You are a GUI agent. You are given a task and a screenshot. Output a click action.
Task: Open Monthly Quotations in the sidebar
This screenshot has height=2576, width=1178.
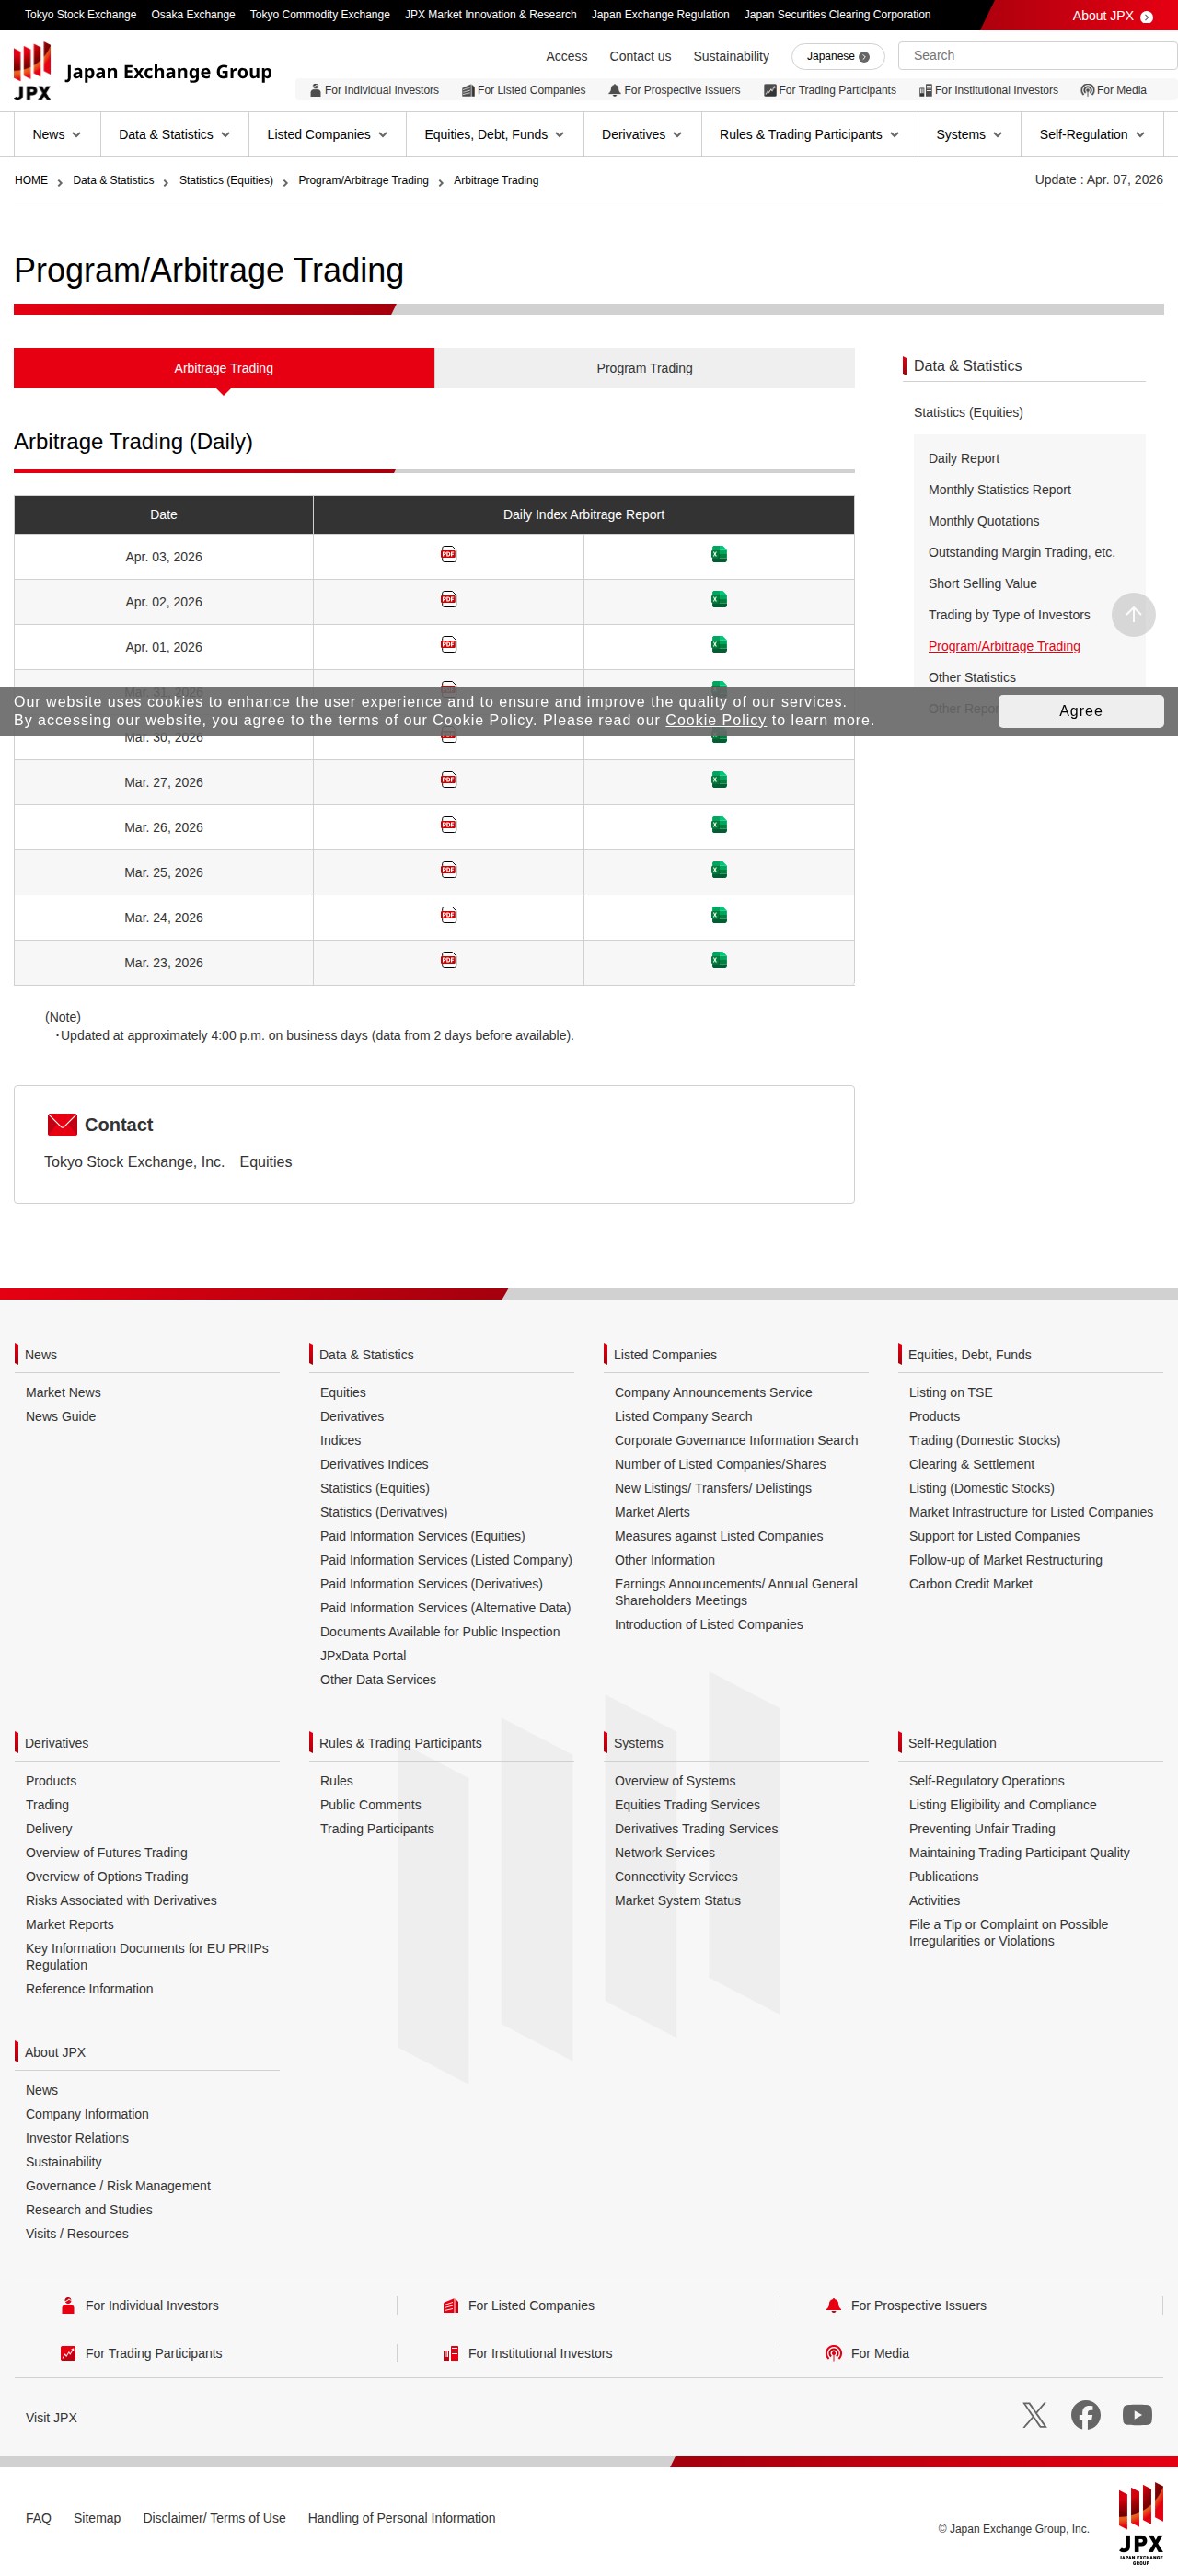983,520
